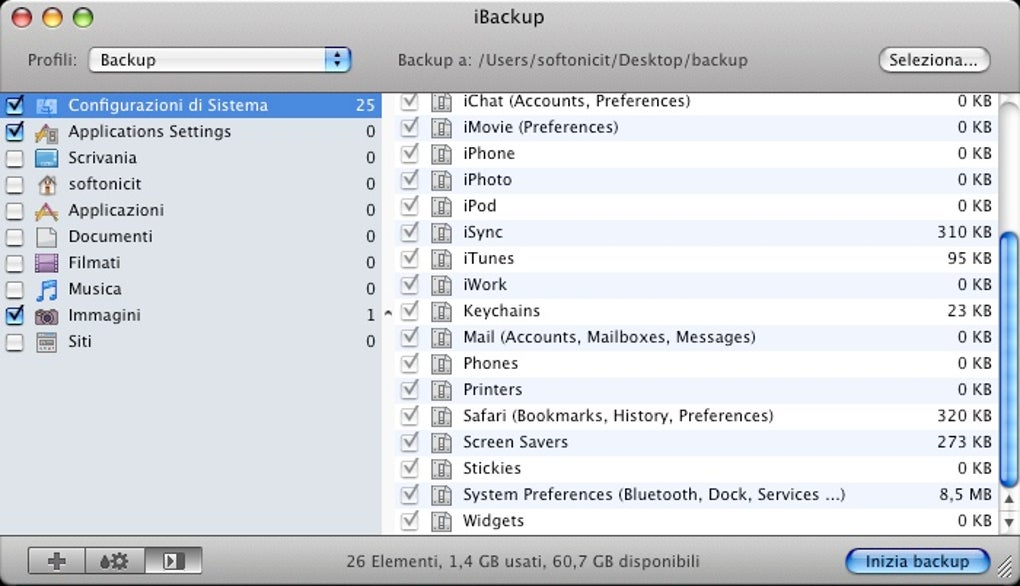This screenshot has height=586, width=1020.
Task: Click the scrollbar up arrow
Action: point(1009,500)
